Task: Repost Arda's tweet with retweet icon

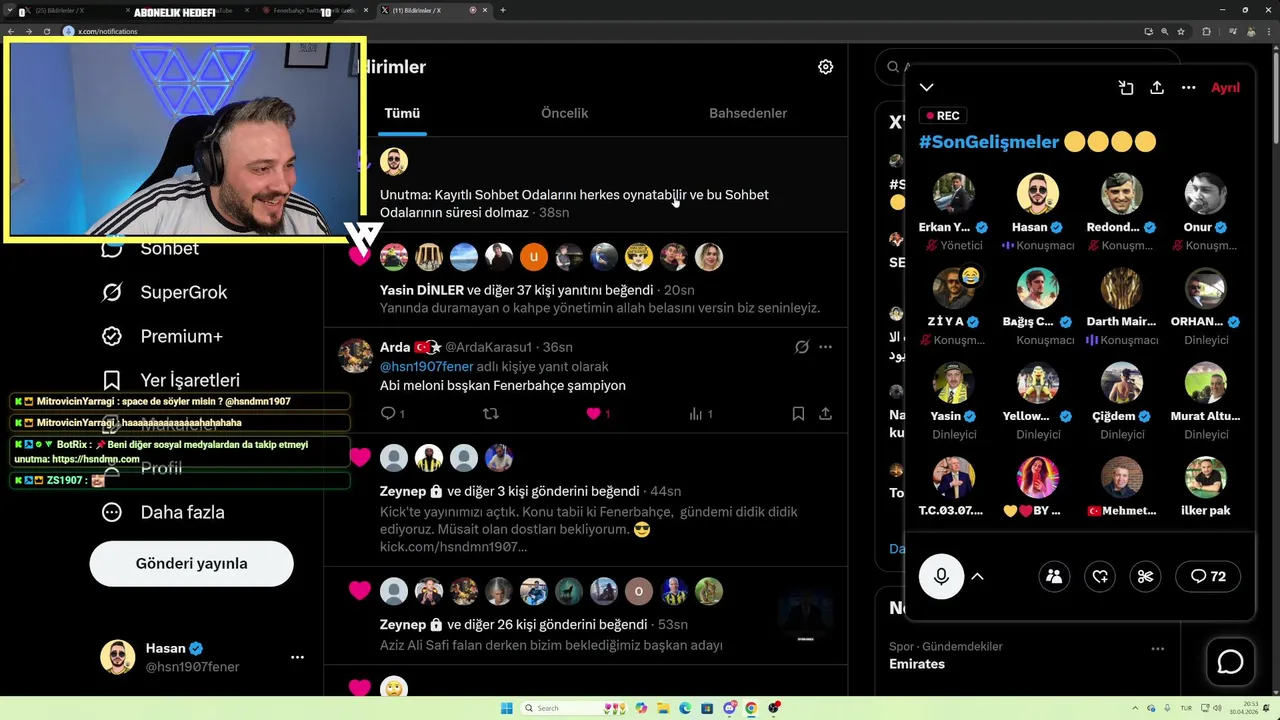Action: pyautogui.click(x=491, y=413)
